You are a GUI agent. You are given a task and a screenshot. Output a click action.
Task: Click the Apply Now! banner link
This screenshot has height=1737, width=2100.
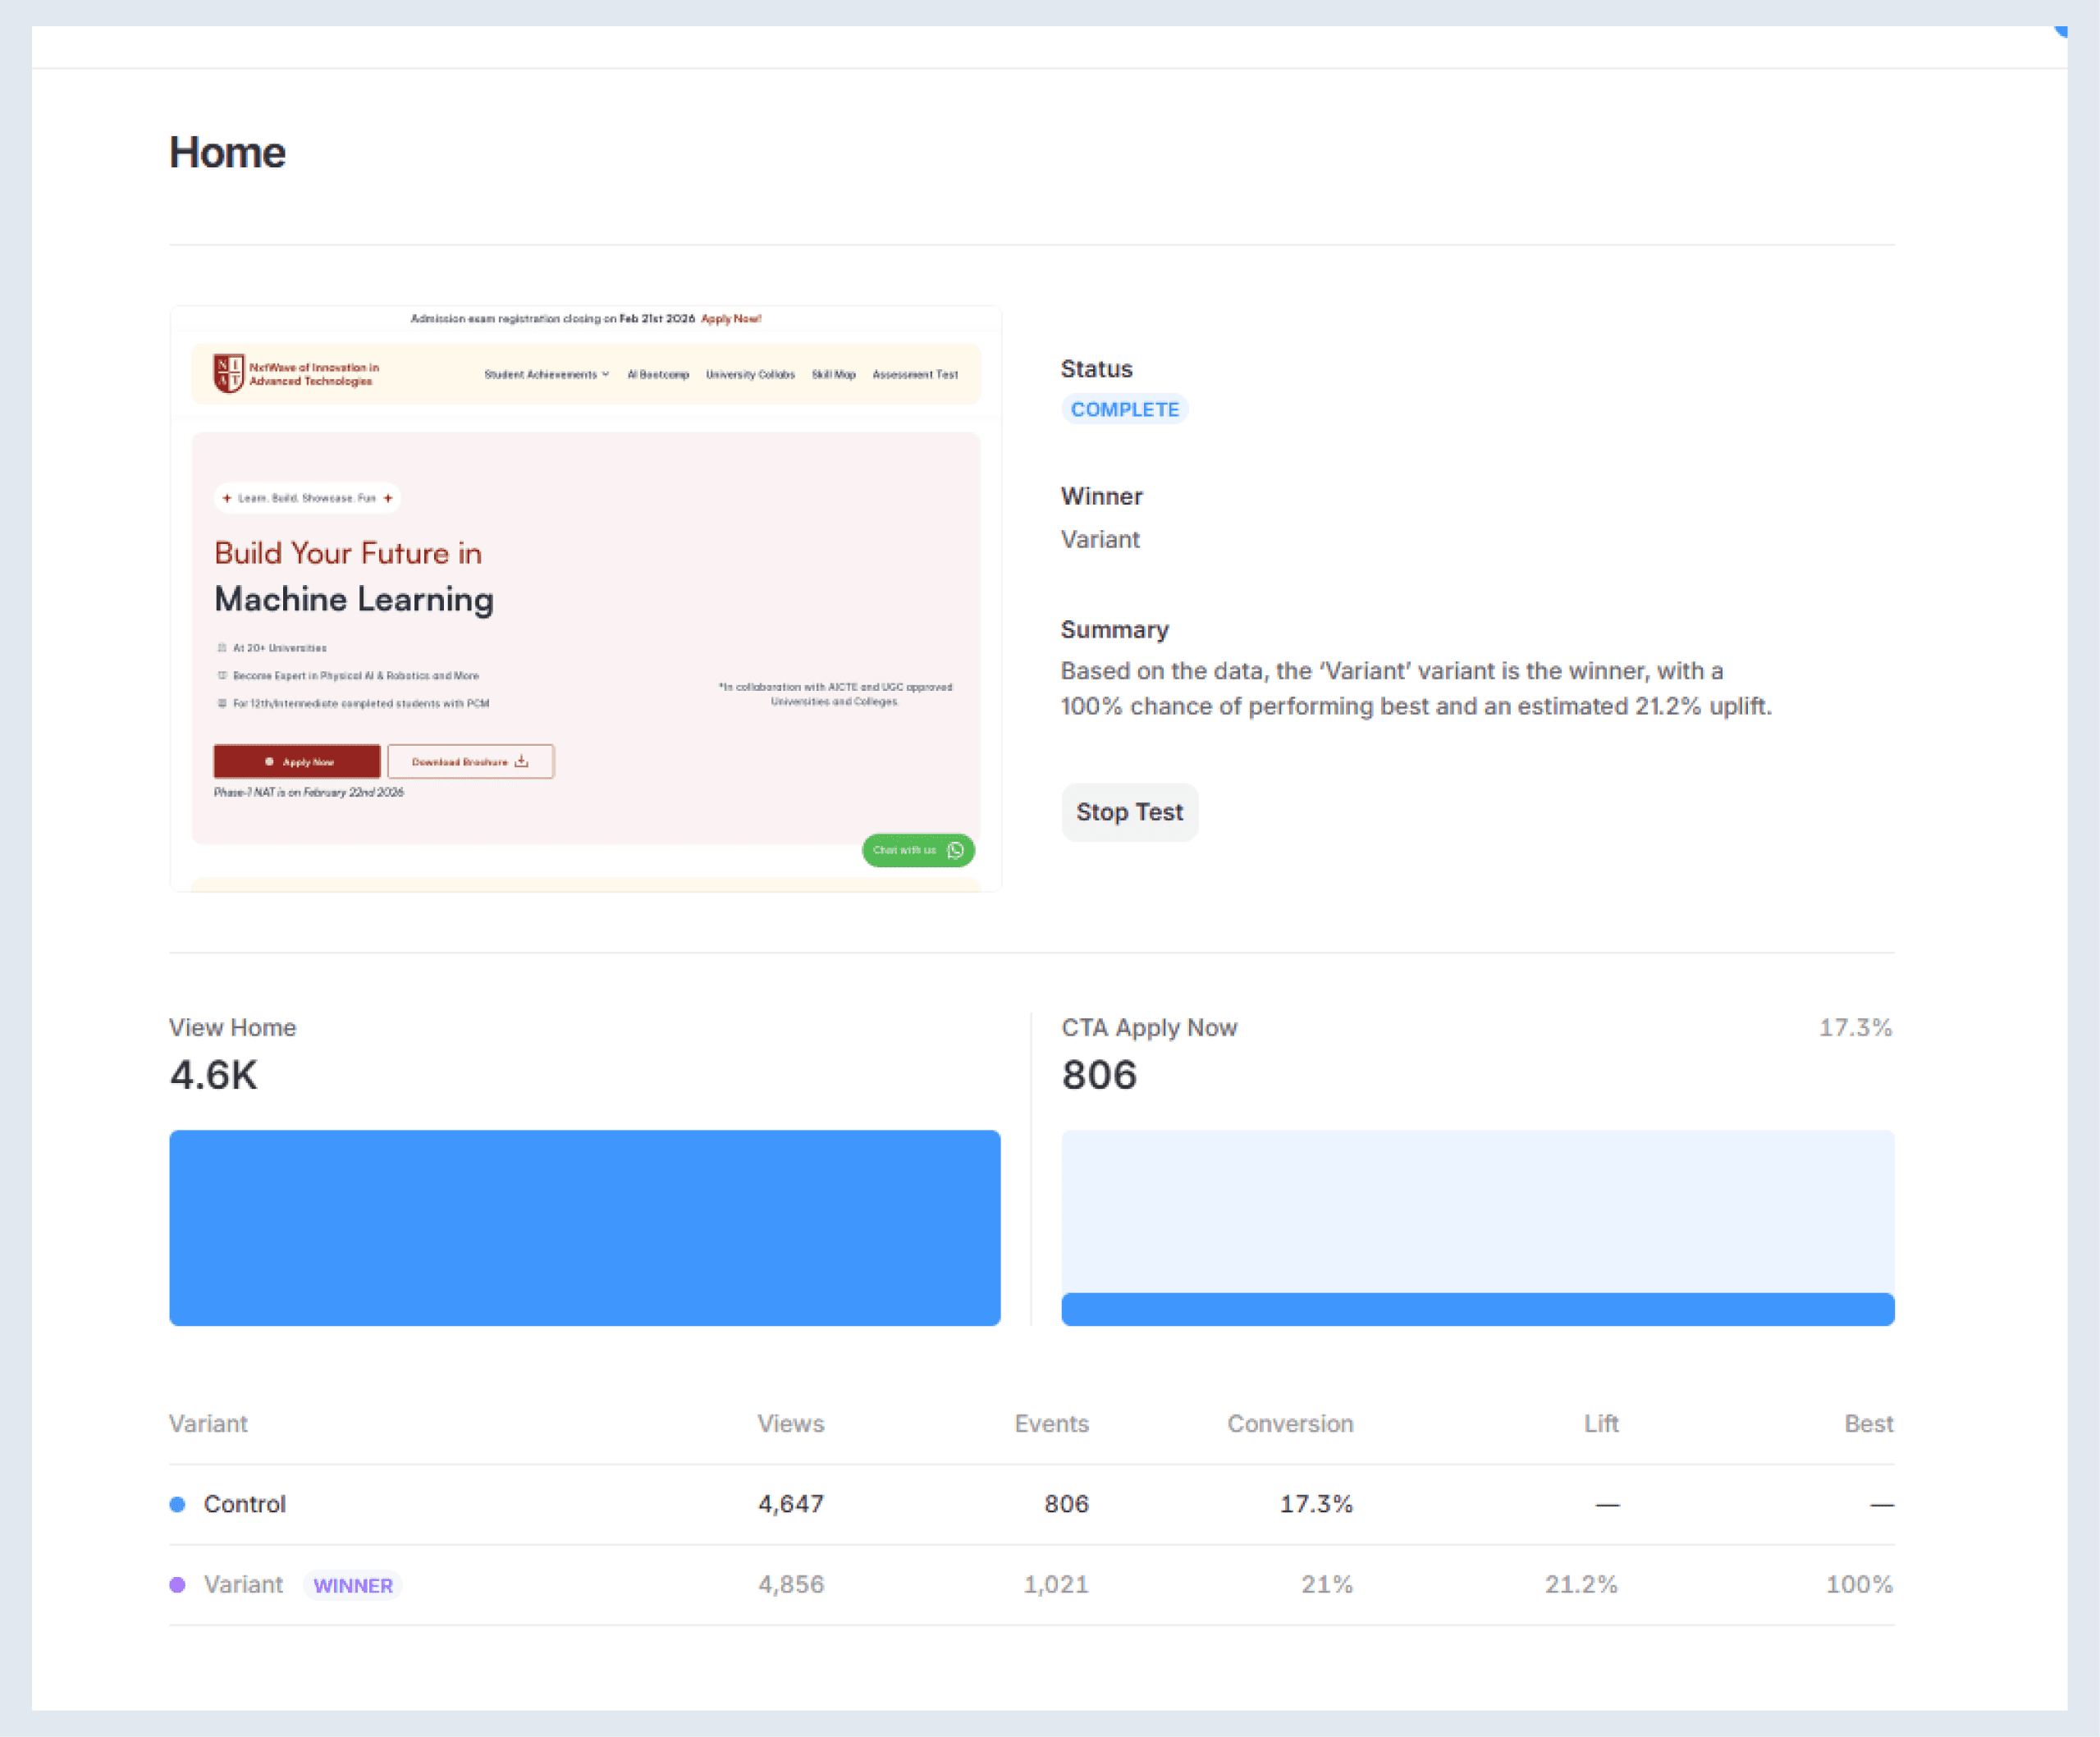(x=731, y=319)
